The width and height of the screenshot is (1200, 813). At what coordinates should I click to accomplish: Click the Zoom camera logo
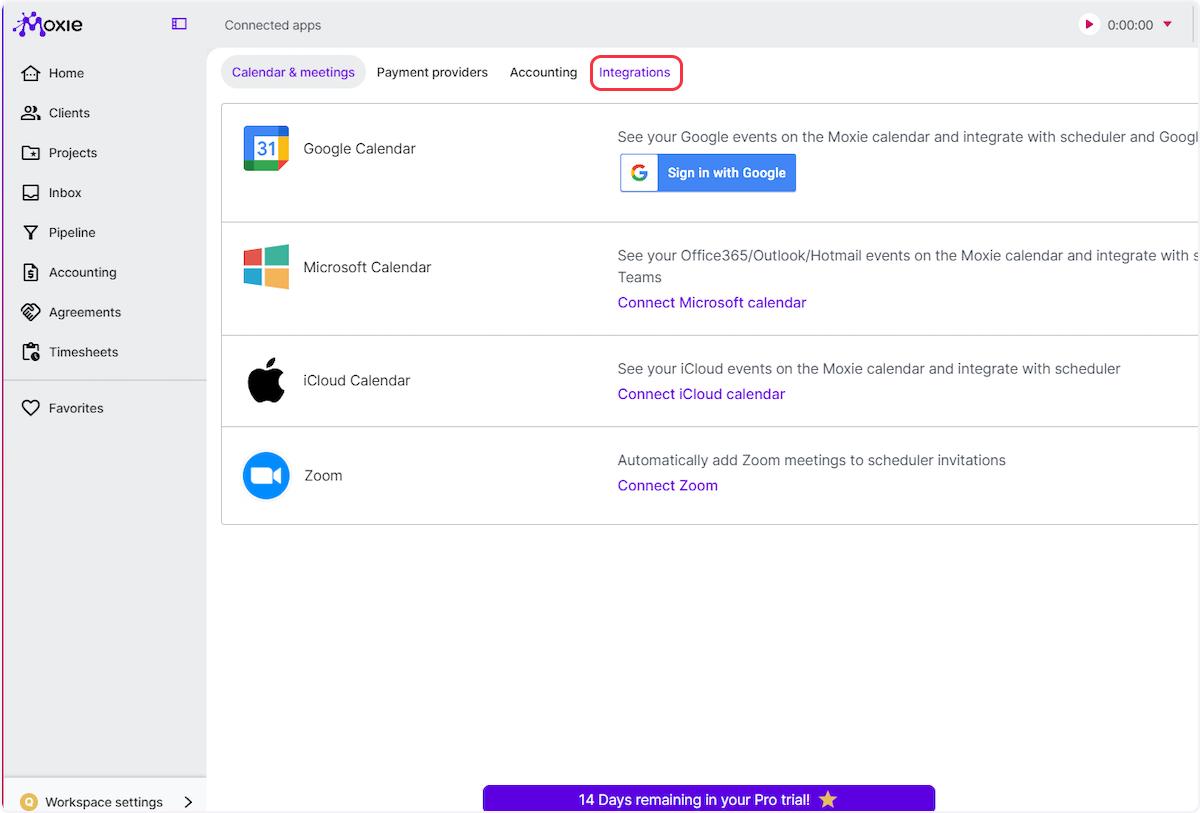[266, 476]
